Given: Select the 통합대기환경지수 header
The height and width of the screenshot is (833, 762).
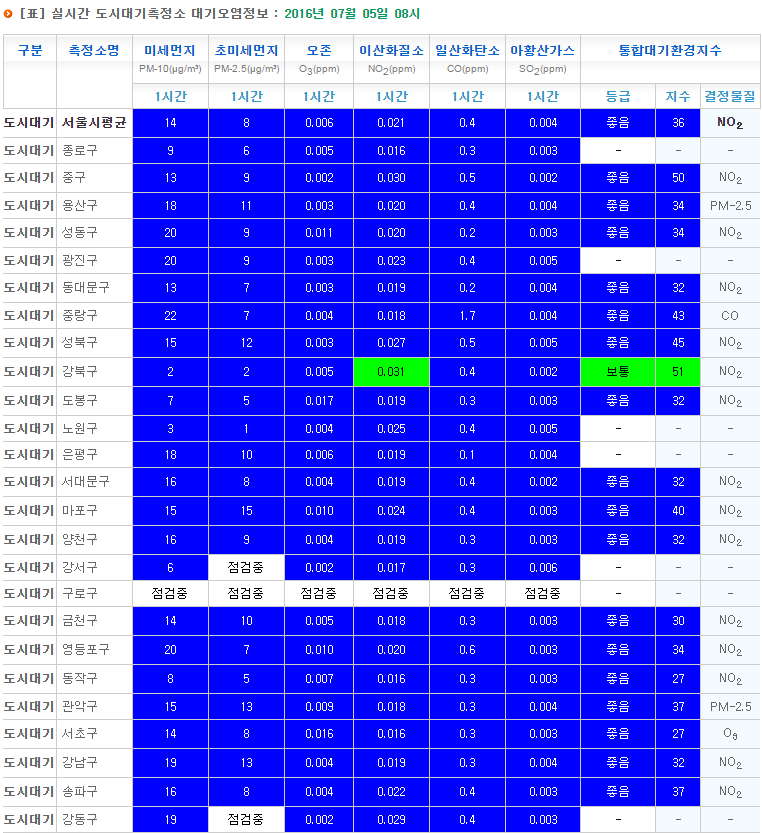Looking at the screenshot, I should coord(670,50).
